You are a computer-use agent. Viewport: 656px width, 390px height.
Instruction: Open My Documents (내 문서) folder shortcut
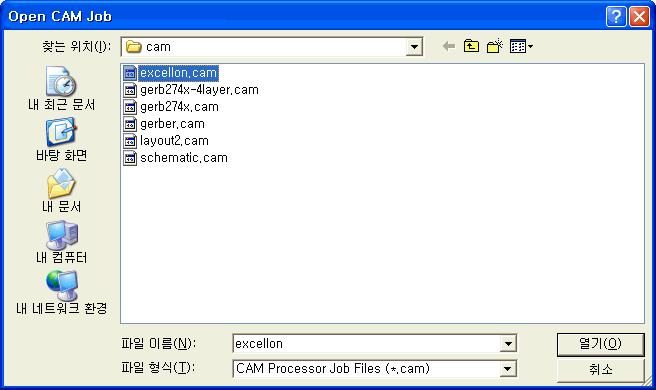click(61, 190)
